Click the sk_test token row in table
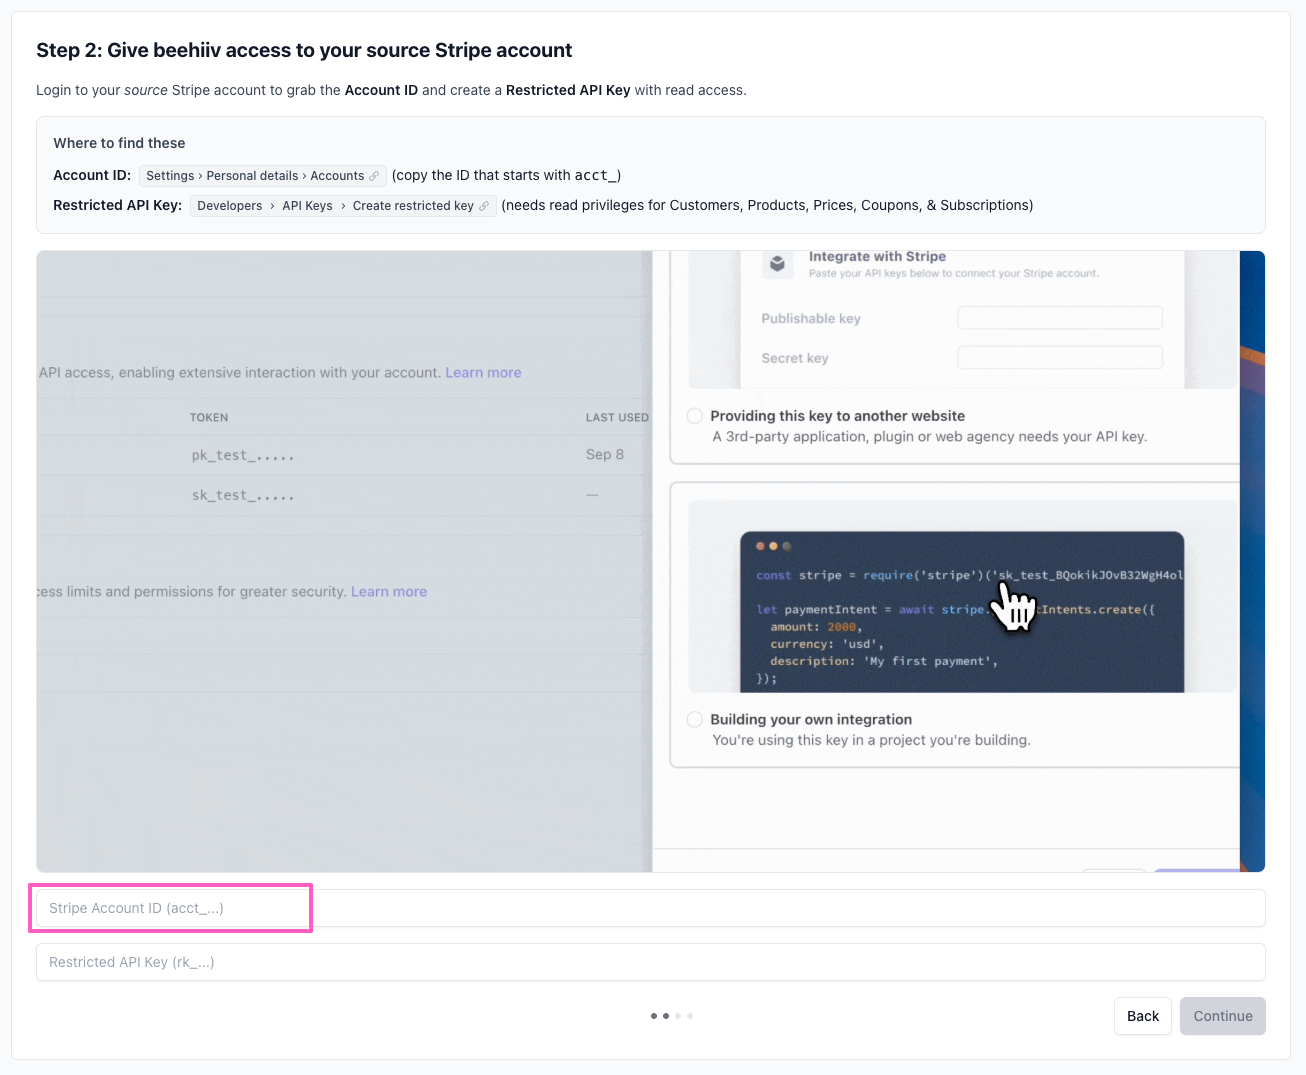This screenshot has height=1075, width=1306. [243, 496]
